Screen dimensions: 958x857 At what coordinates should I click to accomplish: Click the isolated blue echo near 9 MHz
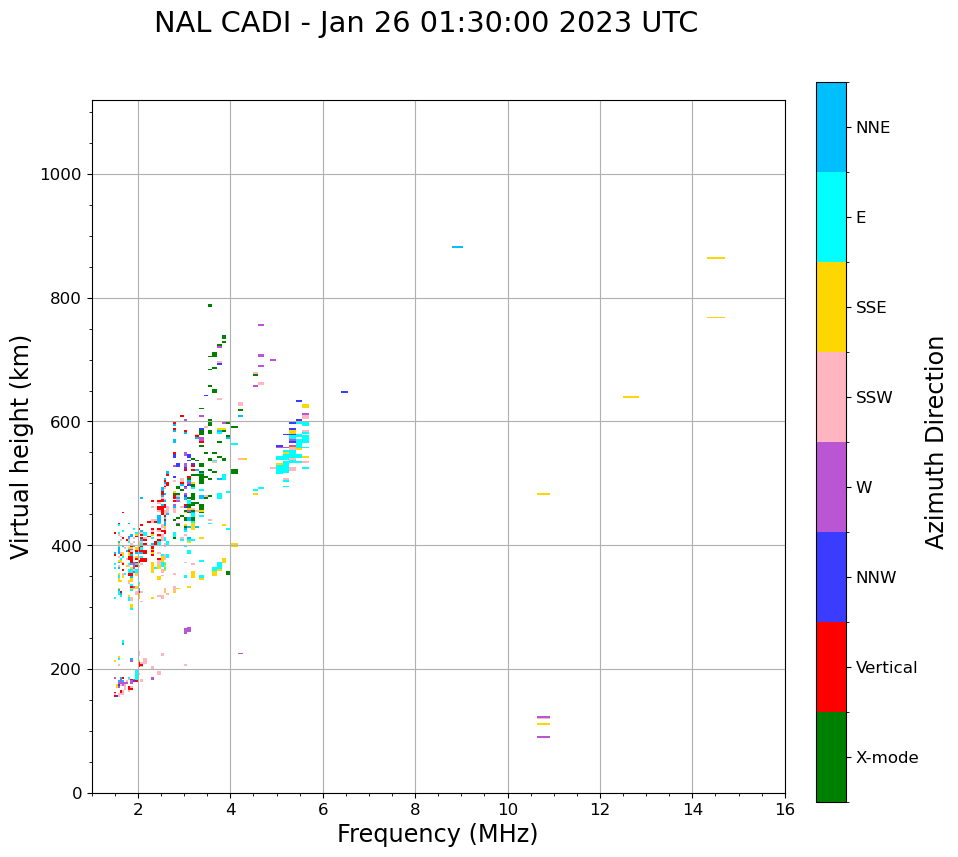click(x=457, y=247)
